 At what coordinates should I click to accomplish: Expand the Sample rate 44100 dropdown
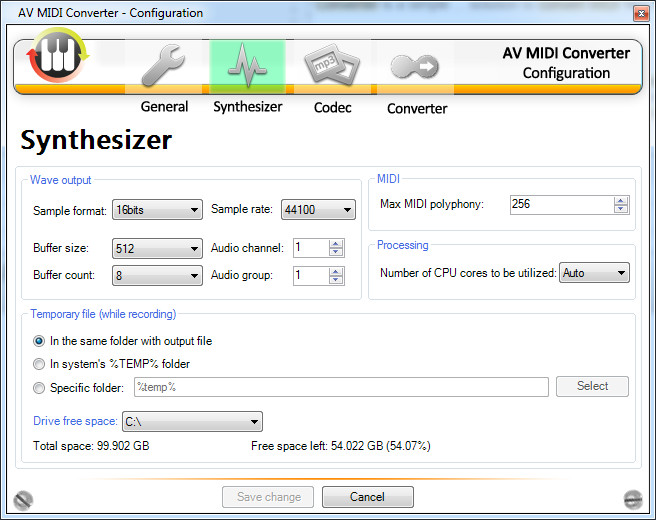click(318, 210)
